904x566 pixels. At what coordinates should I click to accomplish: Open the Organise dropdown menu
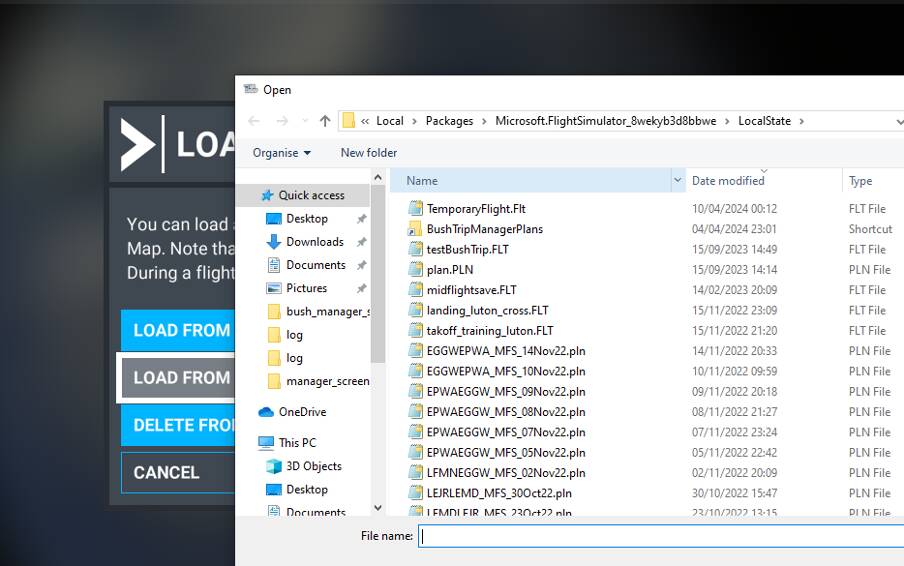pyautogui.click(x=281, y=153)
